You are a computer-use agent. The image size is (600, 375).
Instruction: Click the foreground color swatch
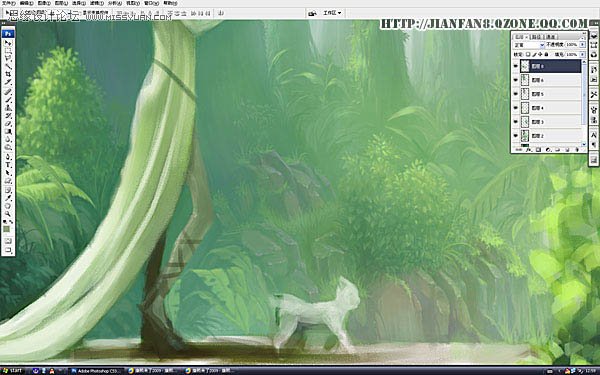(7, 229)
